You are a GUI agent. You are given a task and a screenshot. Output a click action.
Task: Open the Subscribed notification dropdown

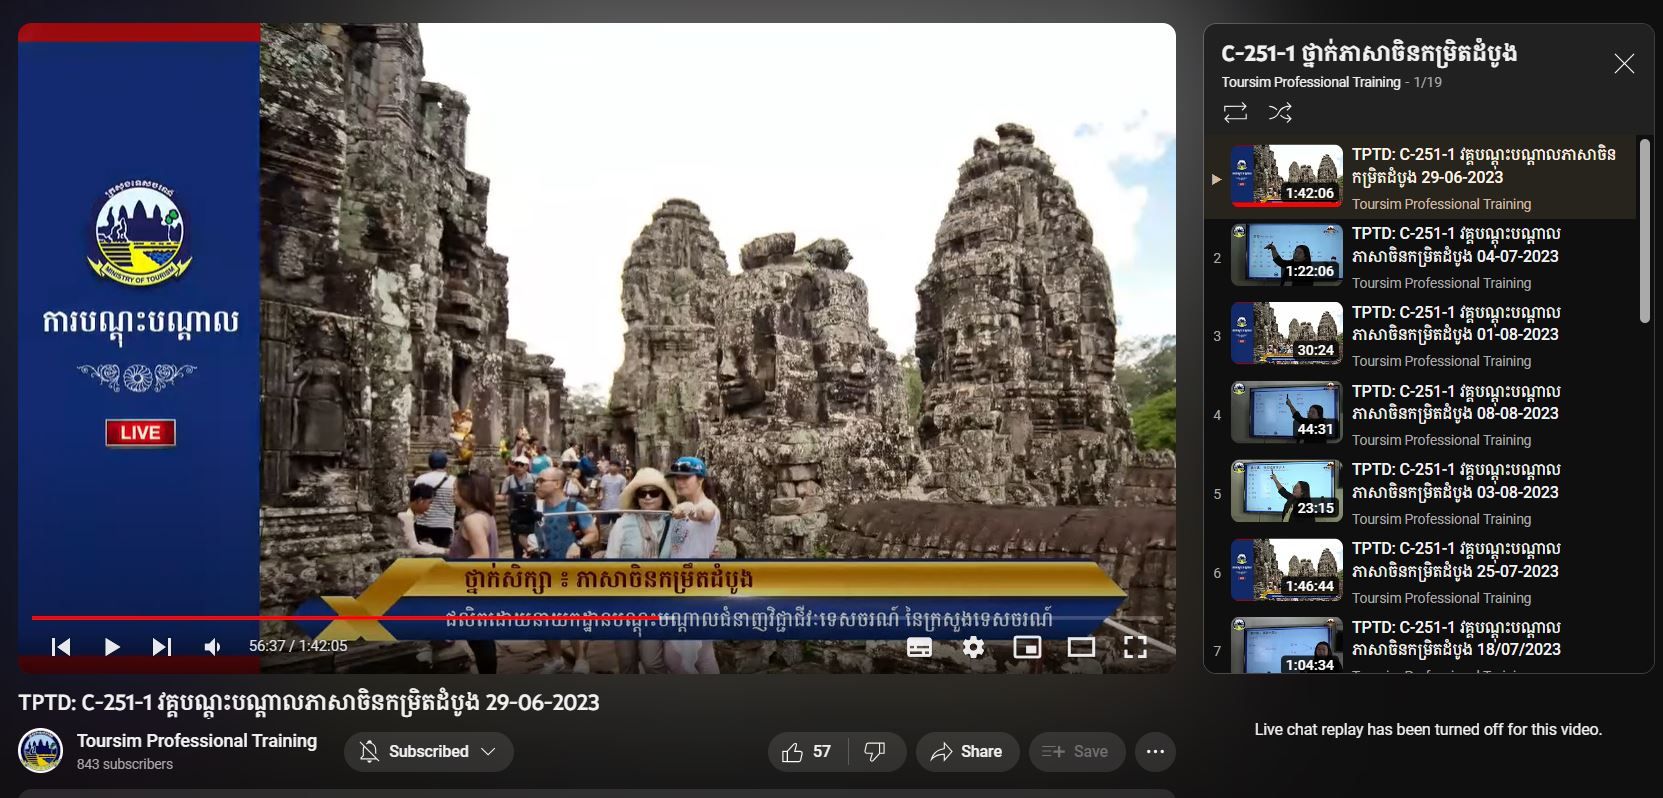(428, 752)
